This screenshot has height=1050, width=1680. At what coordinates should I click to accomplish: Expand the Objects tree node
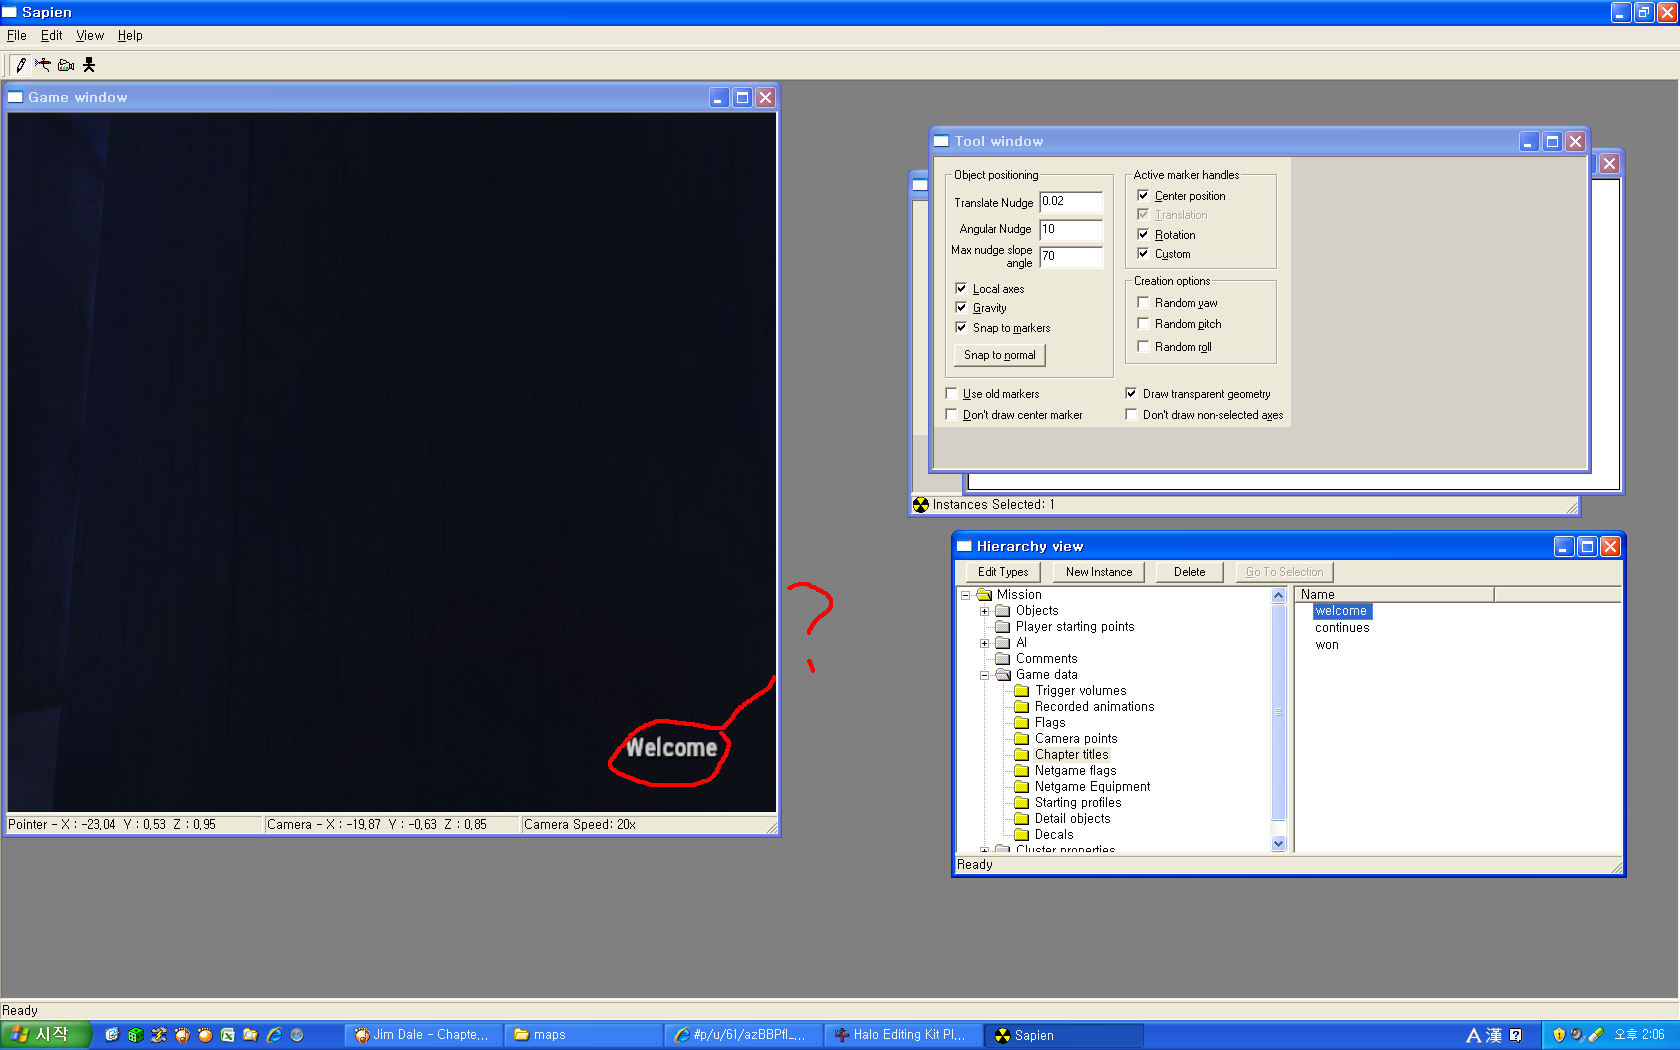[x=985, y=611]
